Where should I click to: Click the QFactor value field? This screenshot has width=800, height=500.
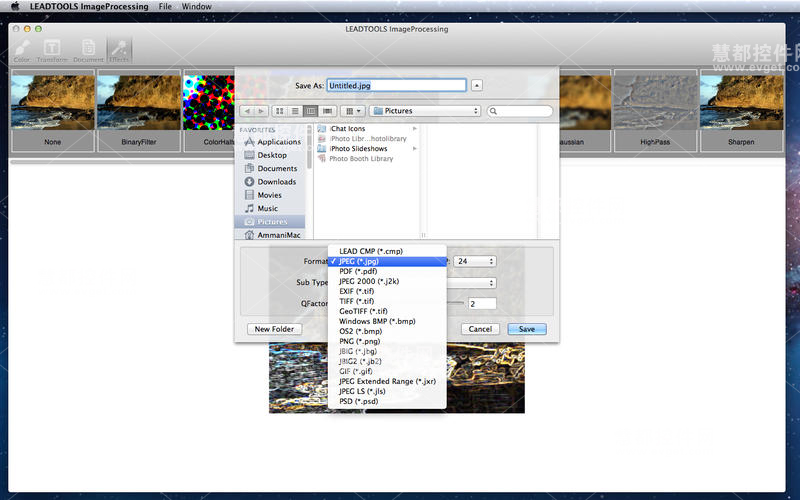(x=482, y=304)
